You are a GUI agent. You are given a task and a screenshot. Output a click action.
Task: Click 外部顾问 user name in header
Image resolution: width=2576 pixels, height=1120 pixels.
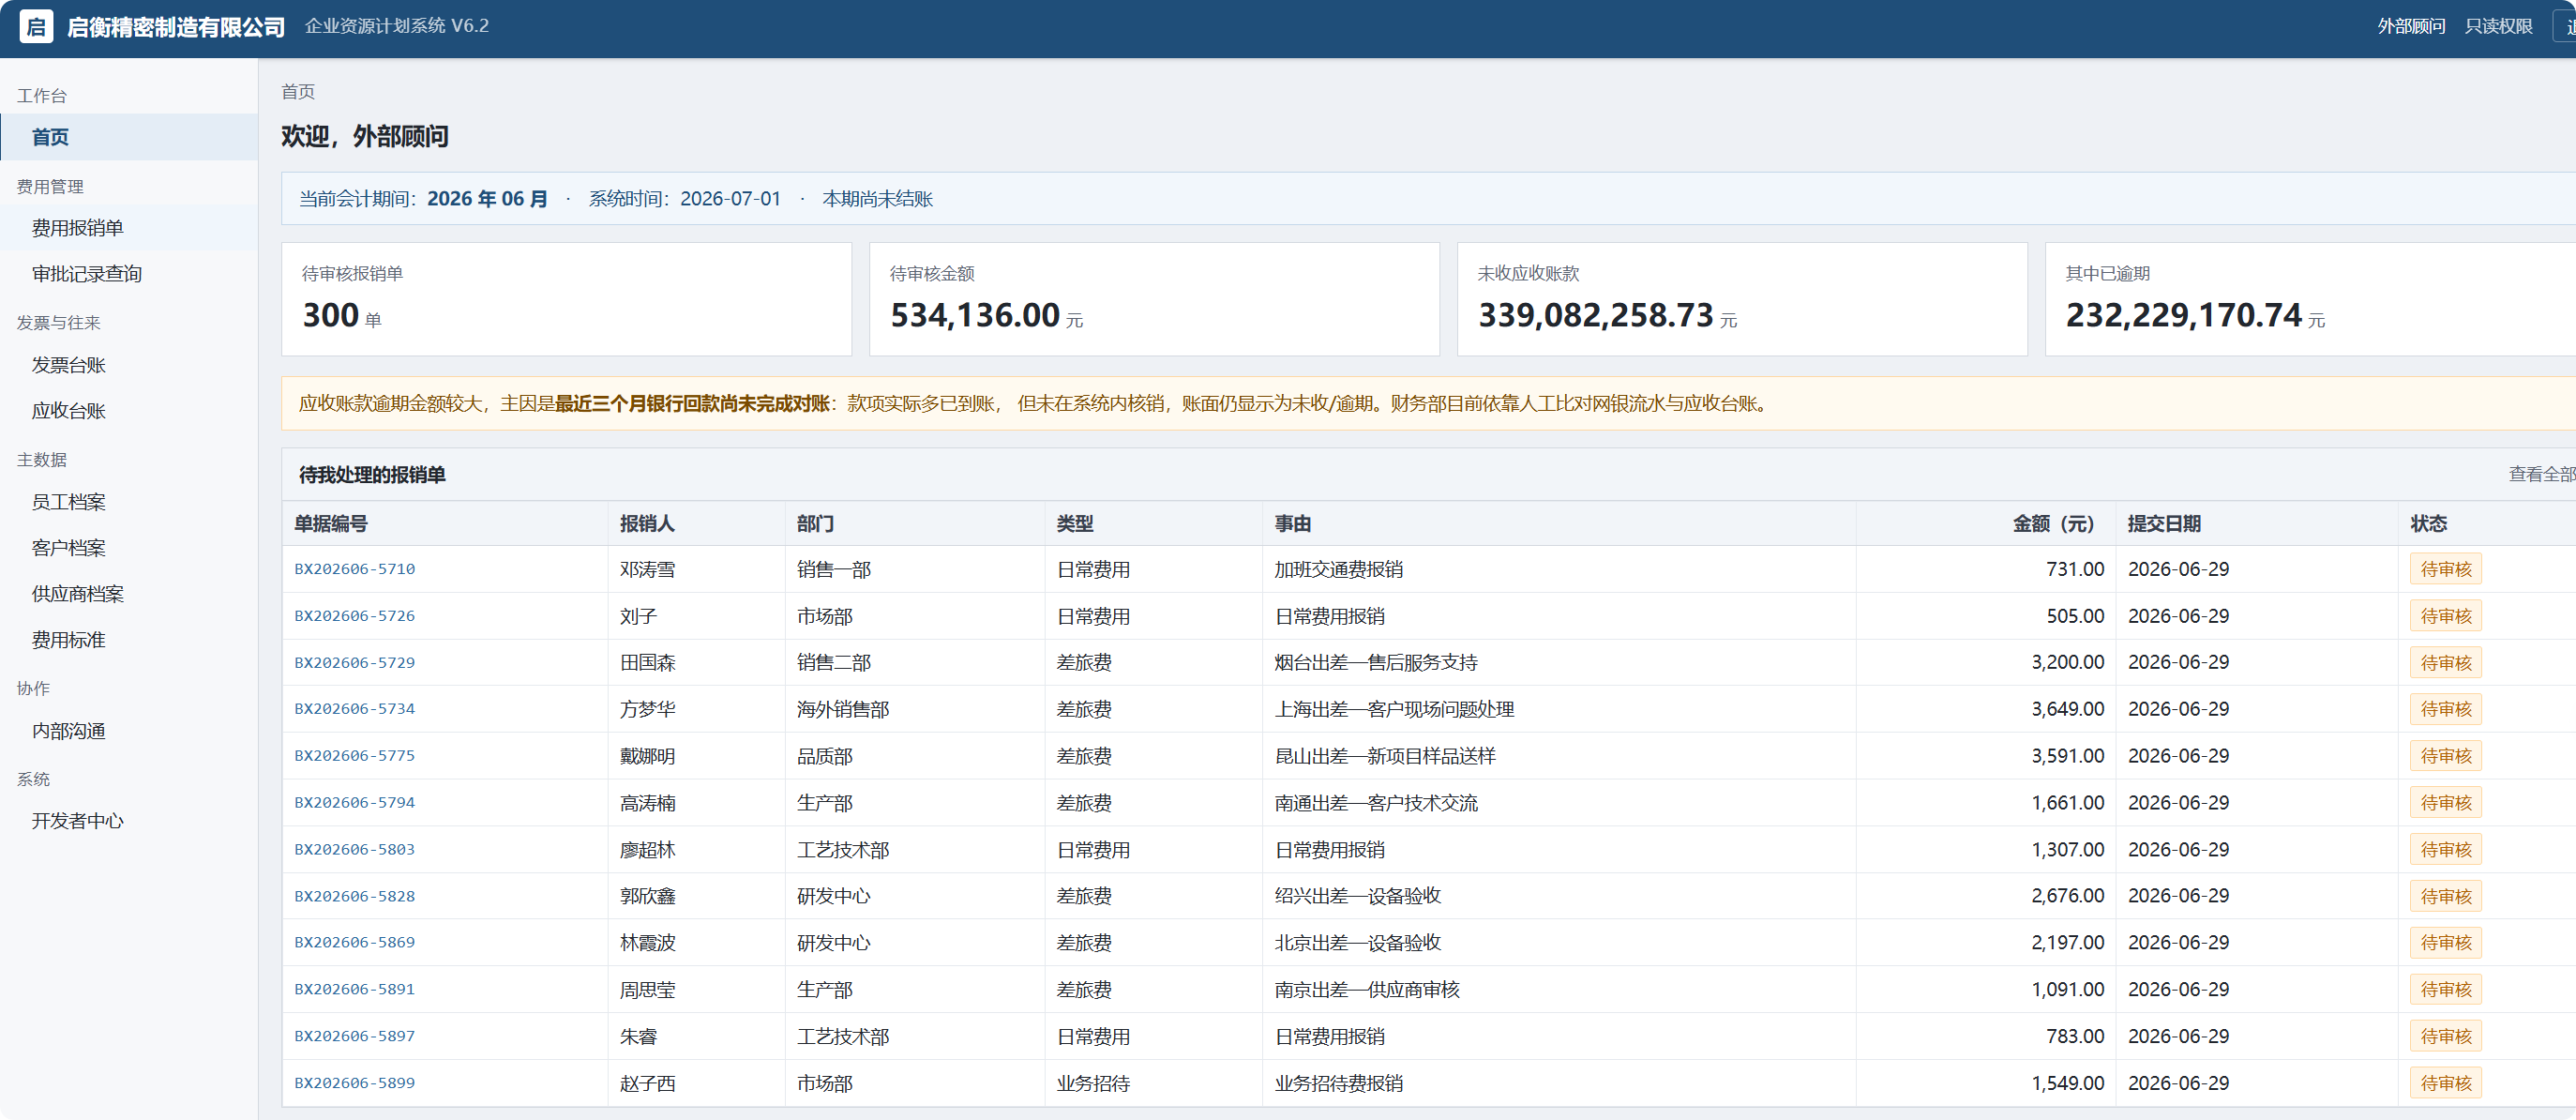pyautogui.click(x=2411, y=26)
